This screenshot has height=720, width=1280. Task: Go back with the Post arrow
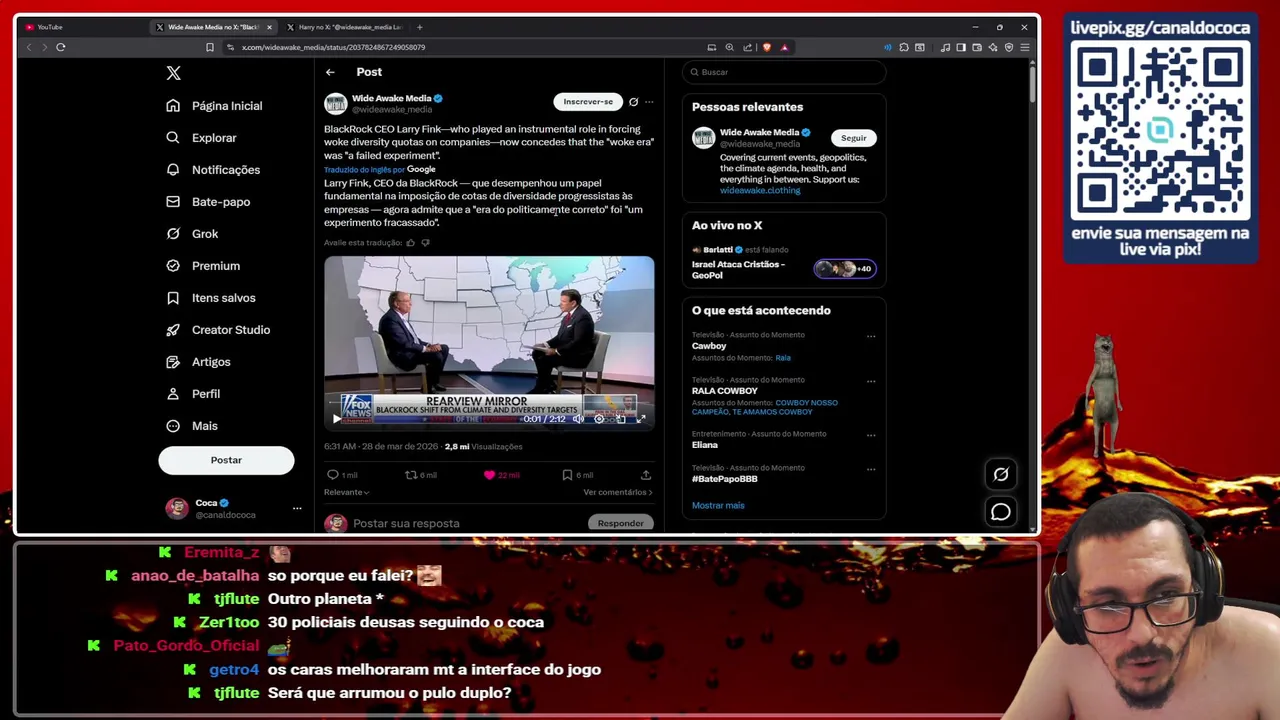(330, 72)
